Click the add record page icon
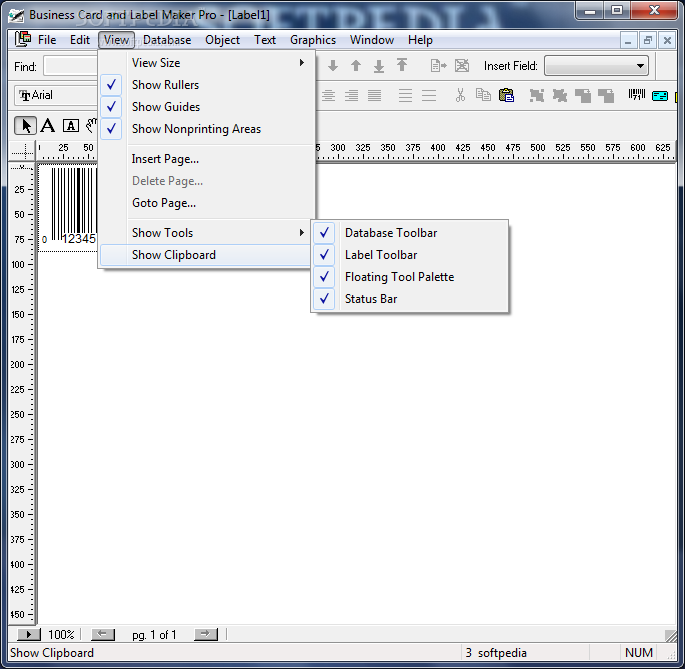Viewport: 685px width, 669px height. 438,66
